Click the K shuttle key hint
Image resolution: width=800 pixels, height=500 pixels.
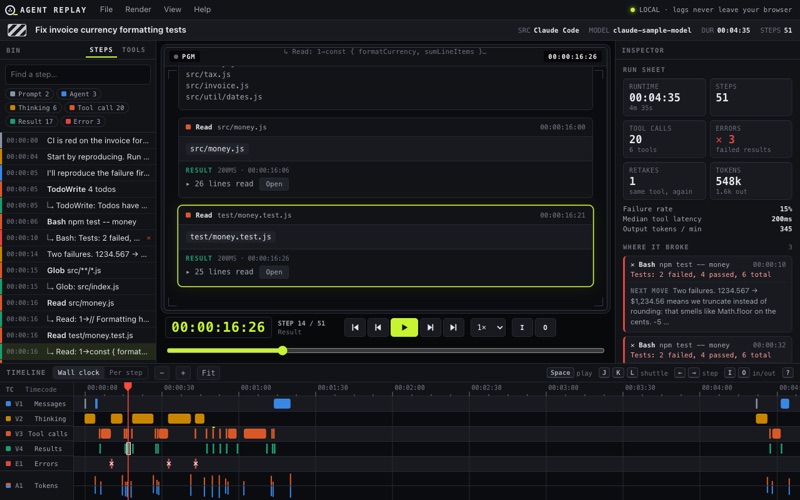click(x=618, y=373)
